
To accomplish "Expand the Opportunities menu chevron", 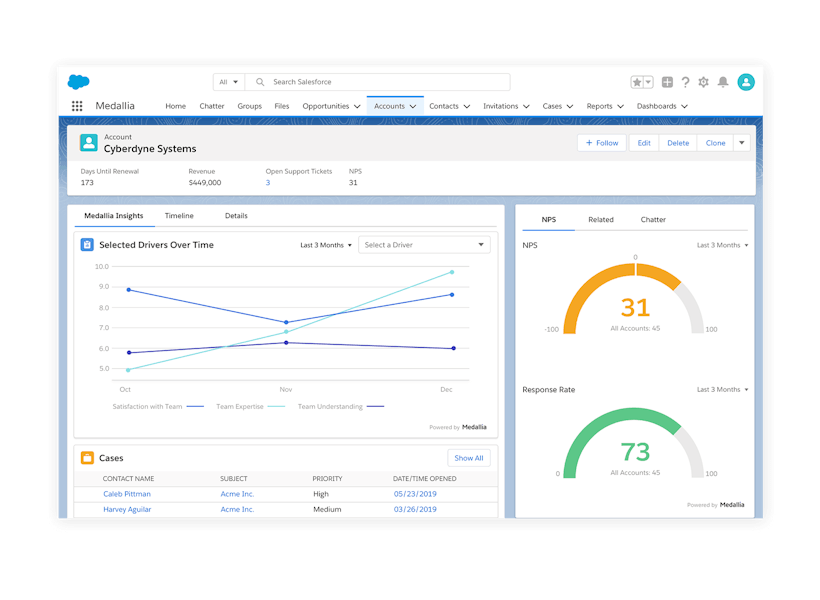I will pos(357,106).
